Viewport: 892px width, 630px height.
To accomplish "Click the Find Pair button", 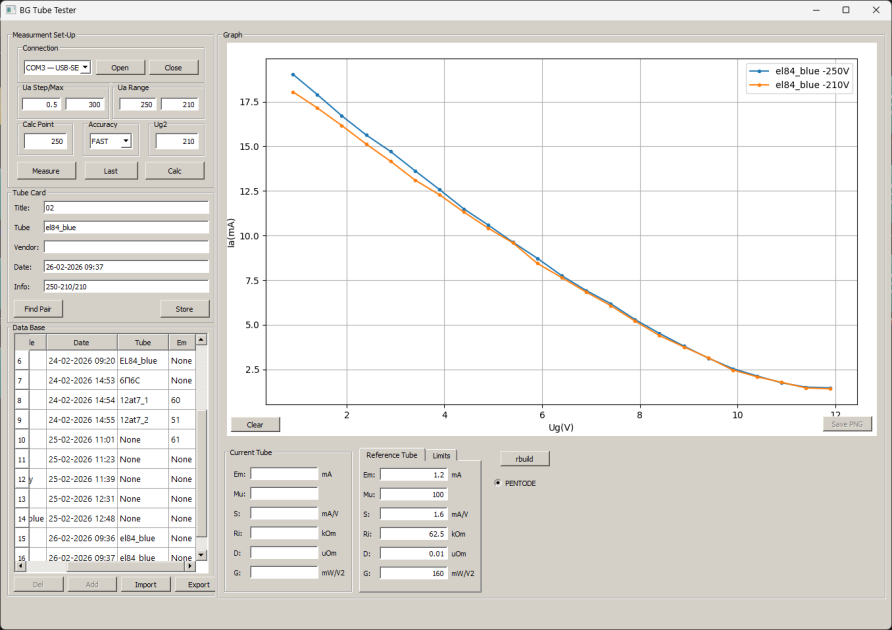I will coord(38,309).
